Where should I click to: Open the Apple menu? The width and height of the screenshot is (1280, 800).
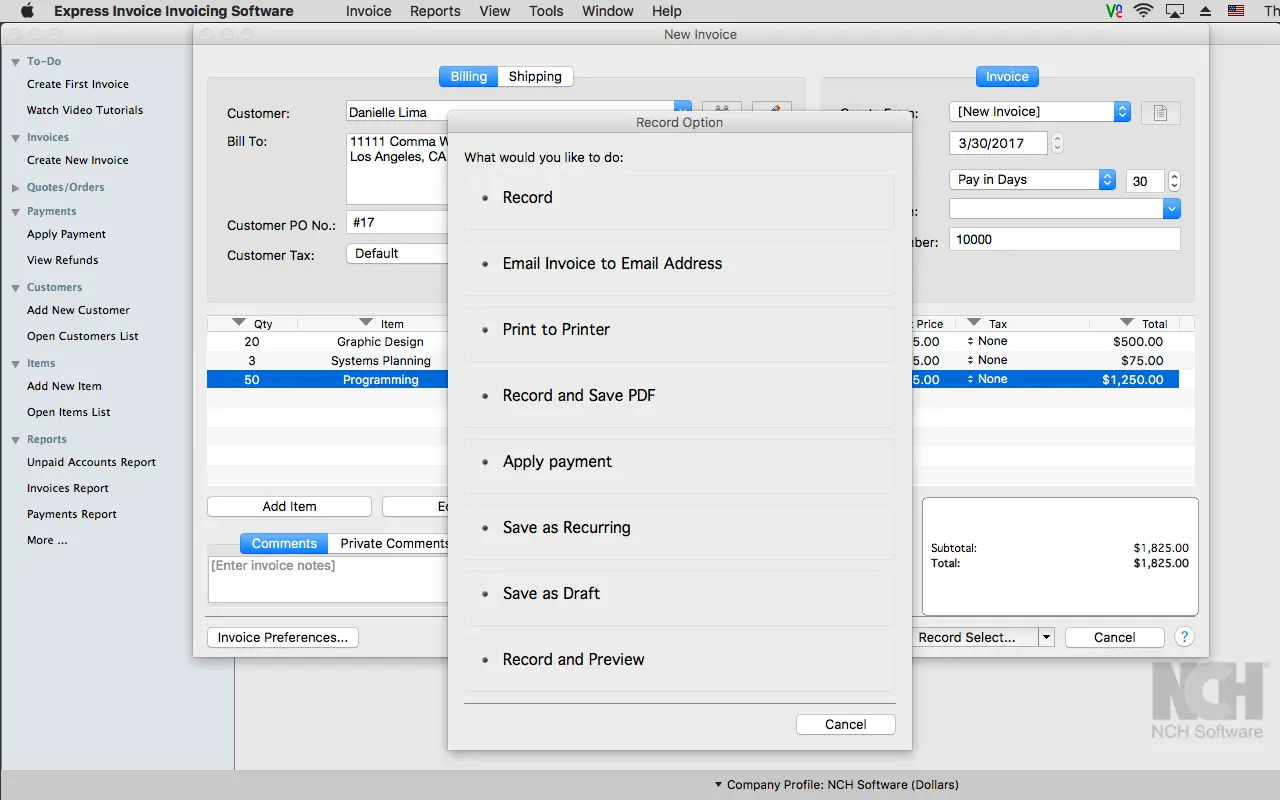point(27,11)
